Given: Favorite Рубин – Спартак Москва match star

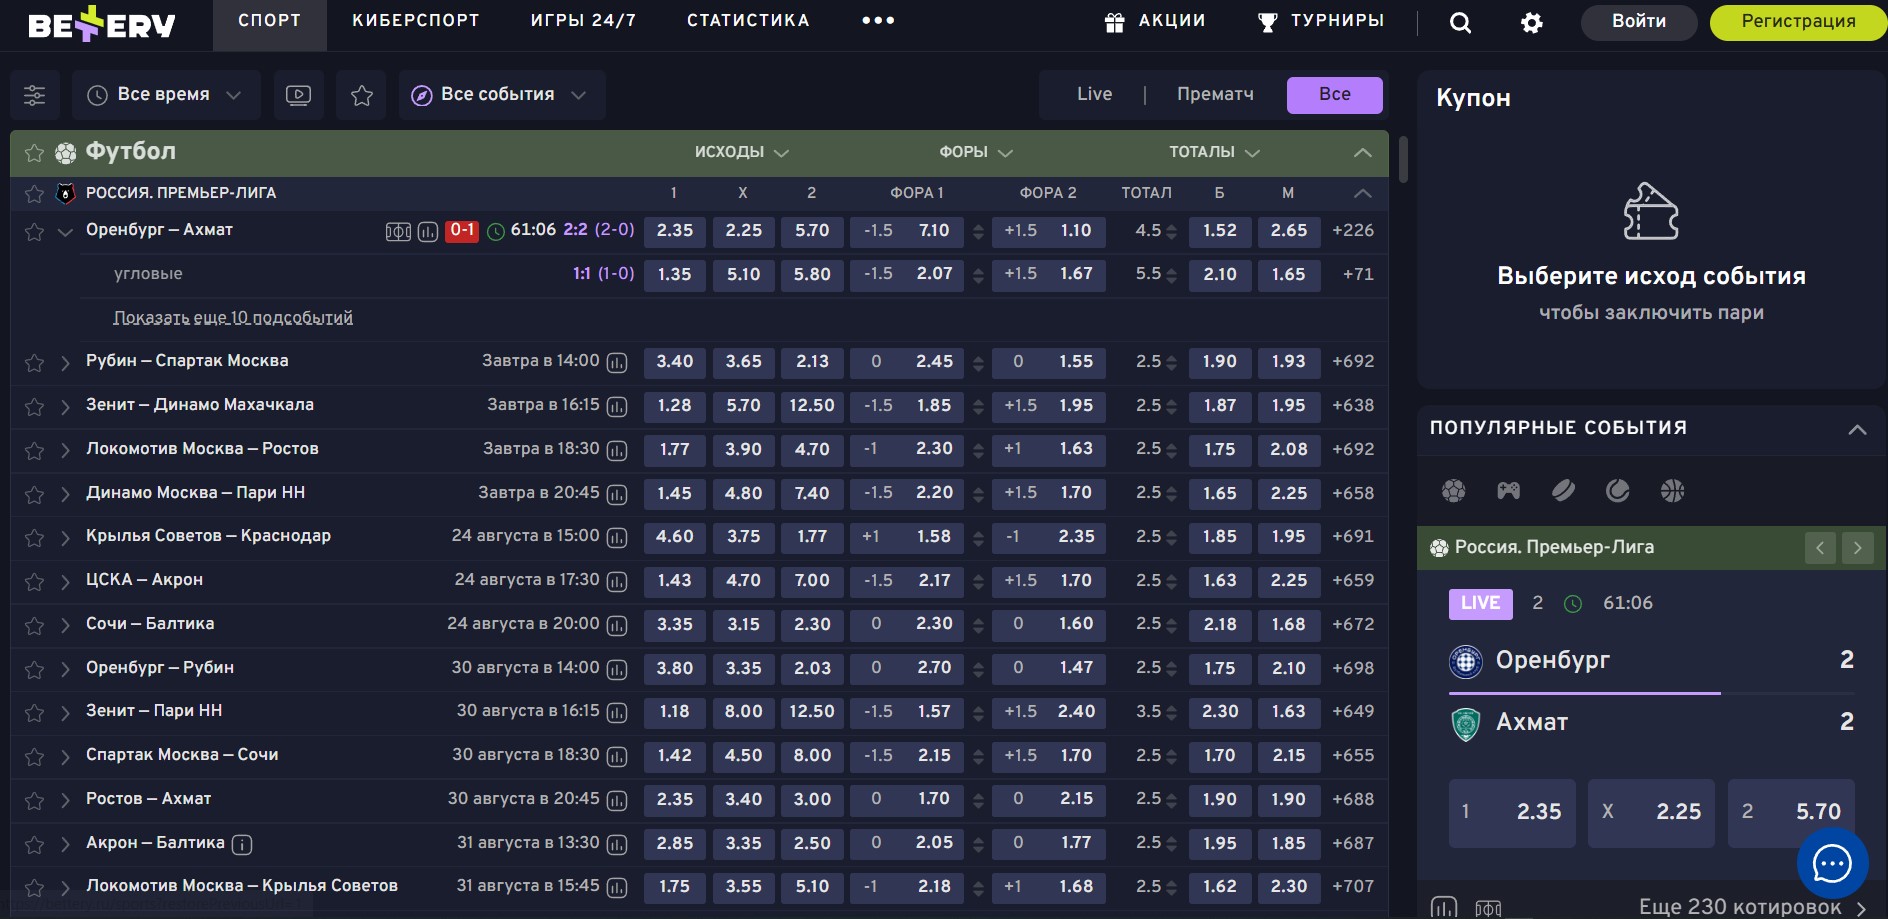Looking at the screenshot, I should pyautogui.click(x=34, y=363).
